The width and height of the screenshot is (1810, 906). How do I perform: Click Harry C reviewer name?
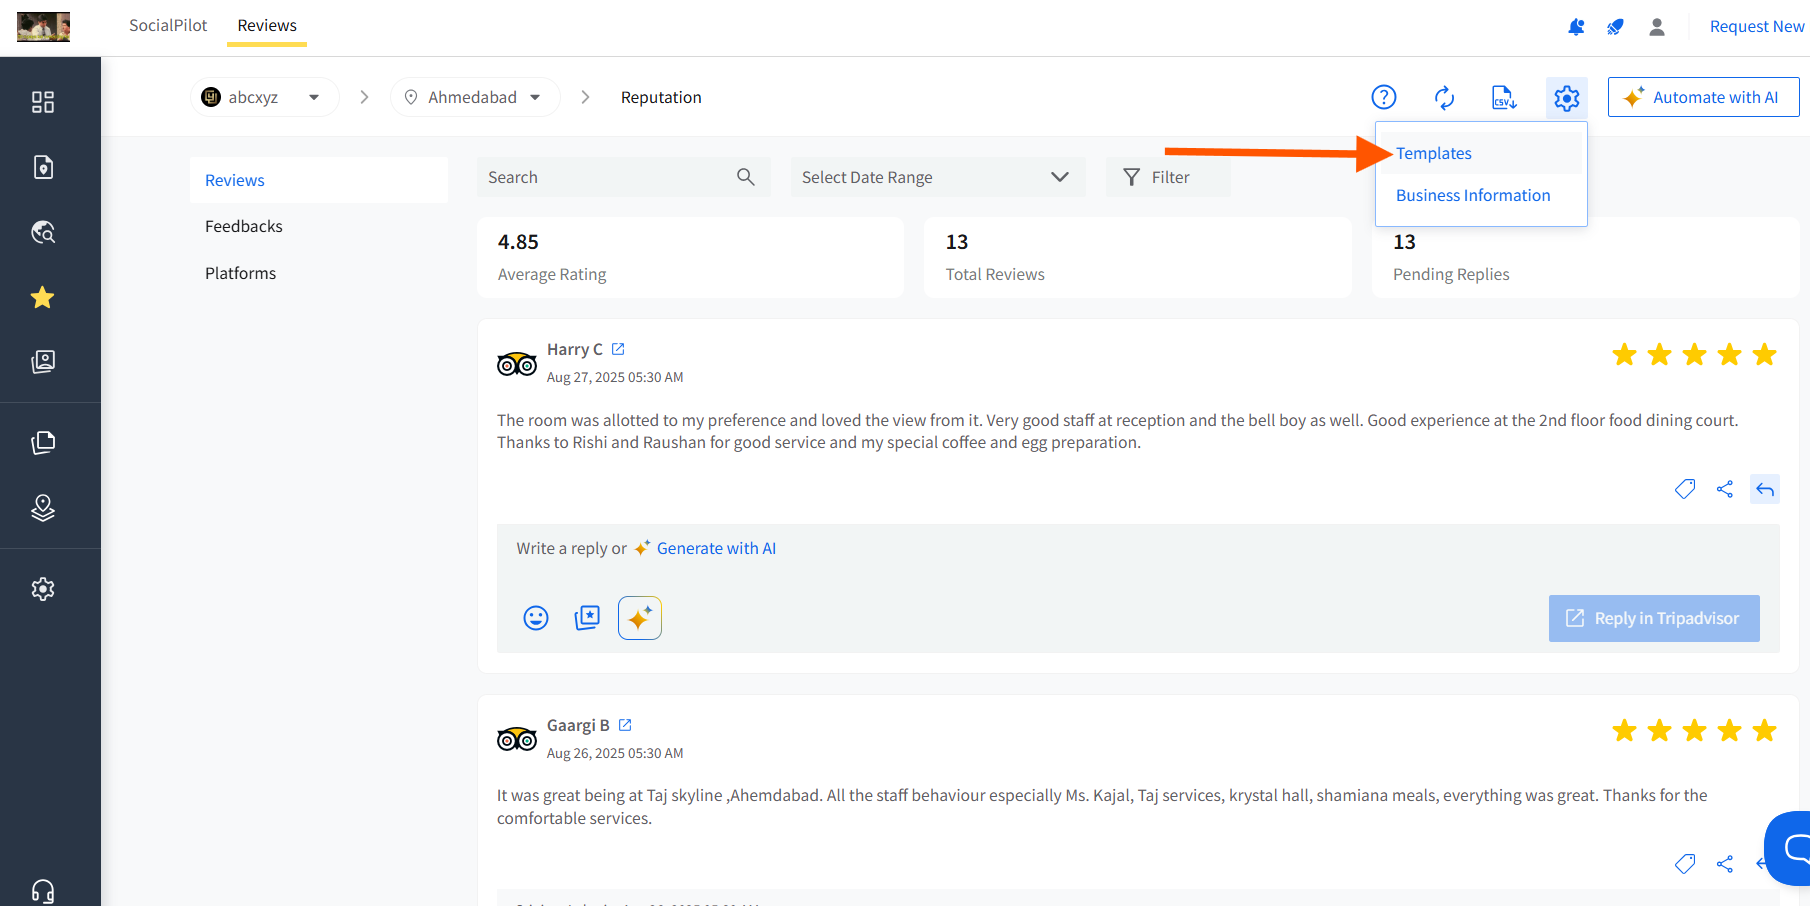click(575, 349)
